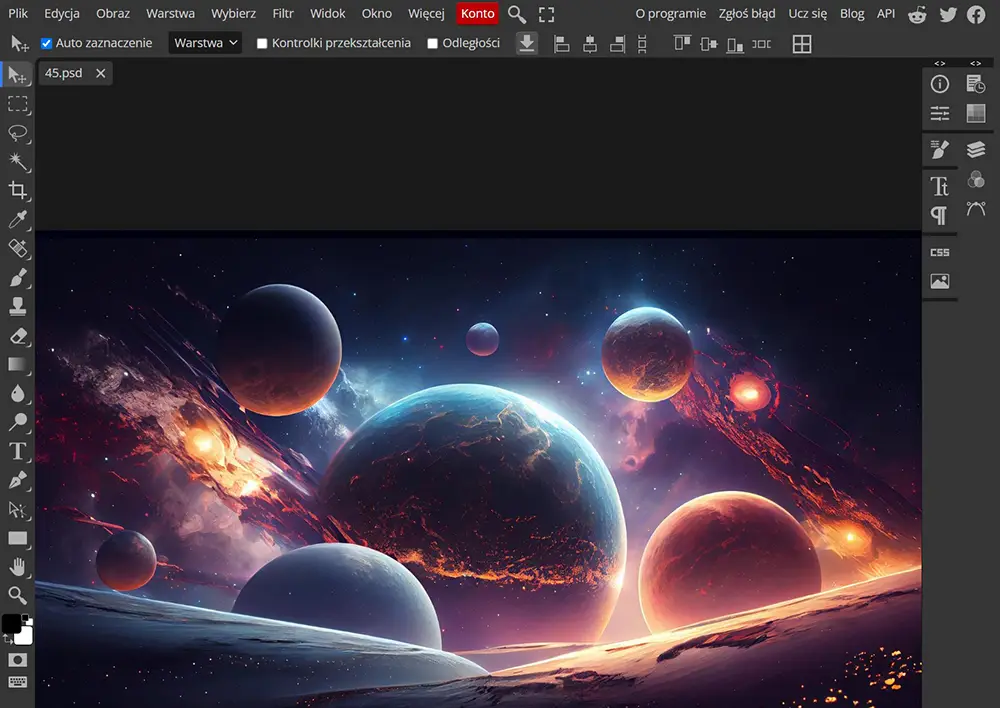The width and height of the screenshot is (1000, 708).
Task: Open the Blog link
Action: [852, 13]
